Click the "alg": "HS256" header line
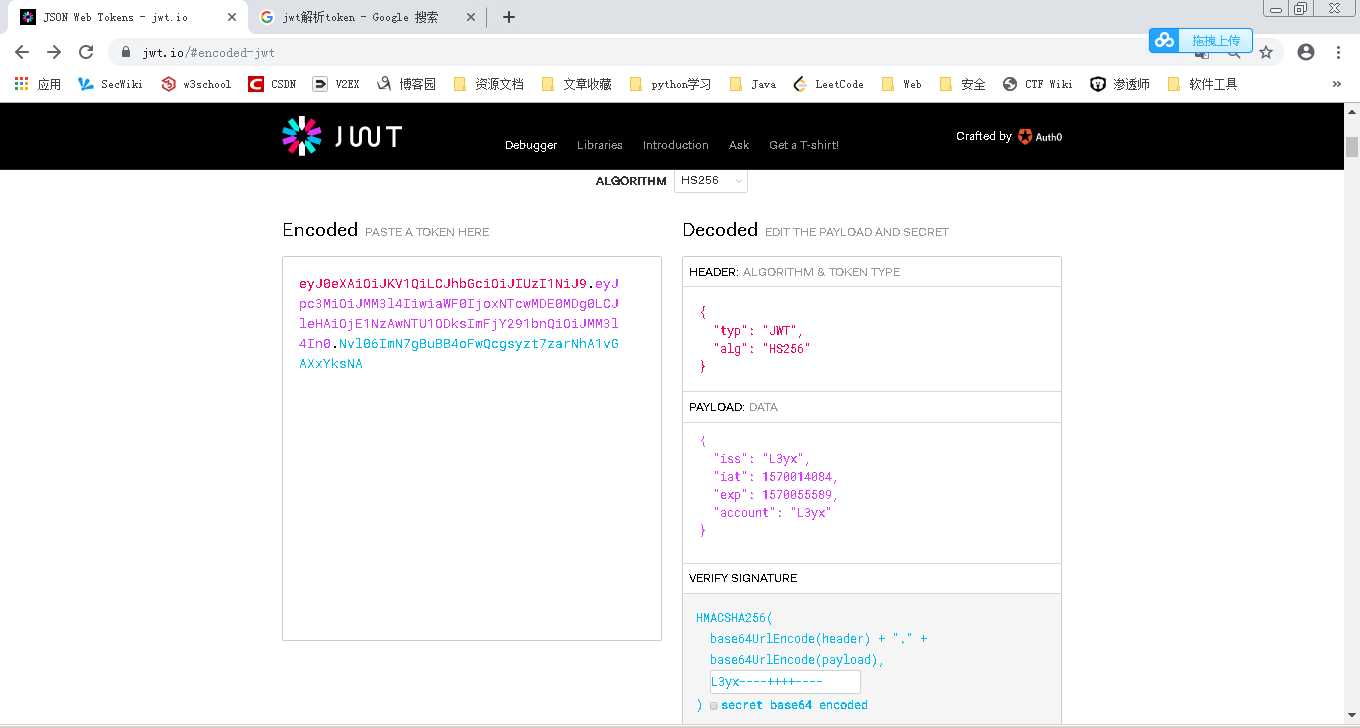Viewport: 1360px width, 728px height. [761, 349]
